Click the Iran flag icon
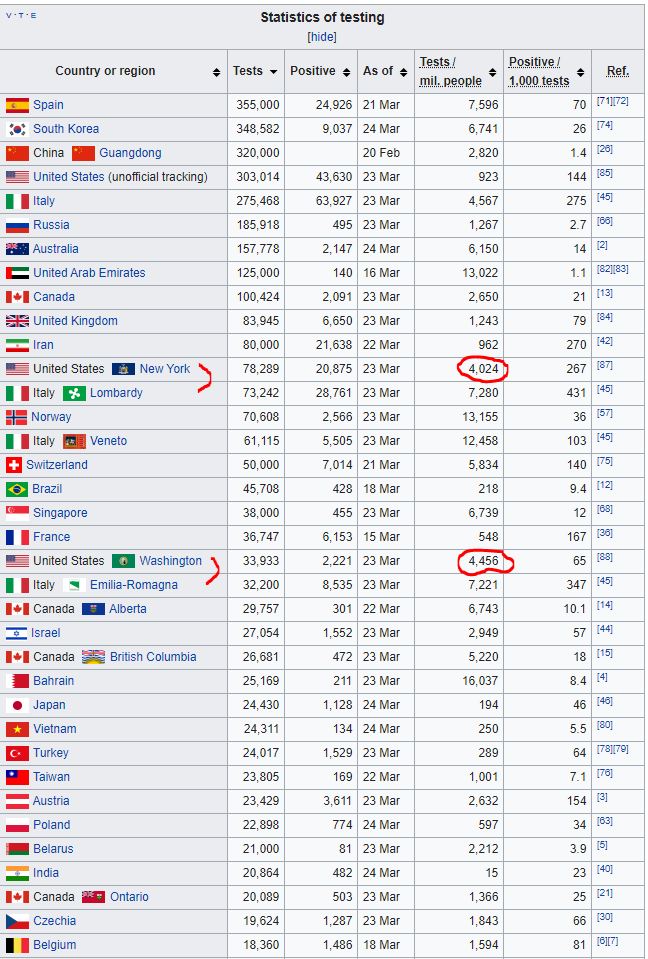The width and height of the screenshot is (648, 959). pos(17,345)
